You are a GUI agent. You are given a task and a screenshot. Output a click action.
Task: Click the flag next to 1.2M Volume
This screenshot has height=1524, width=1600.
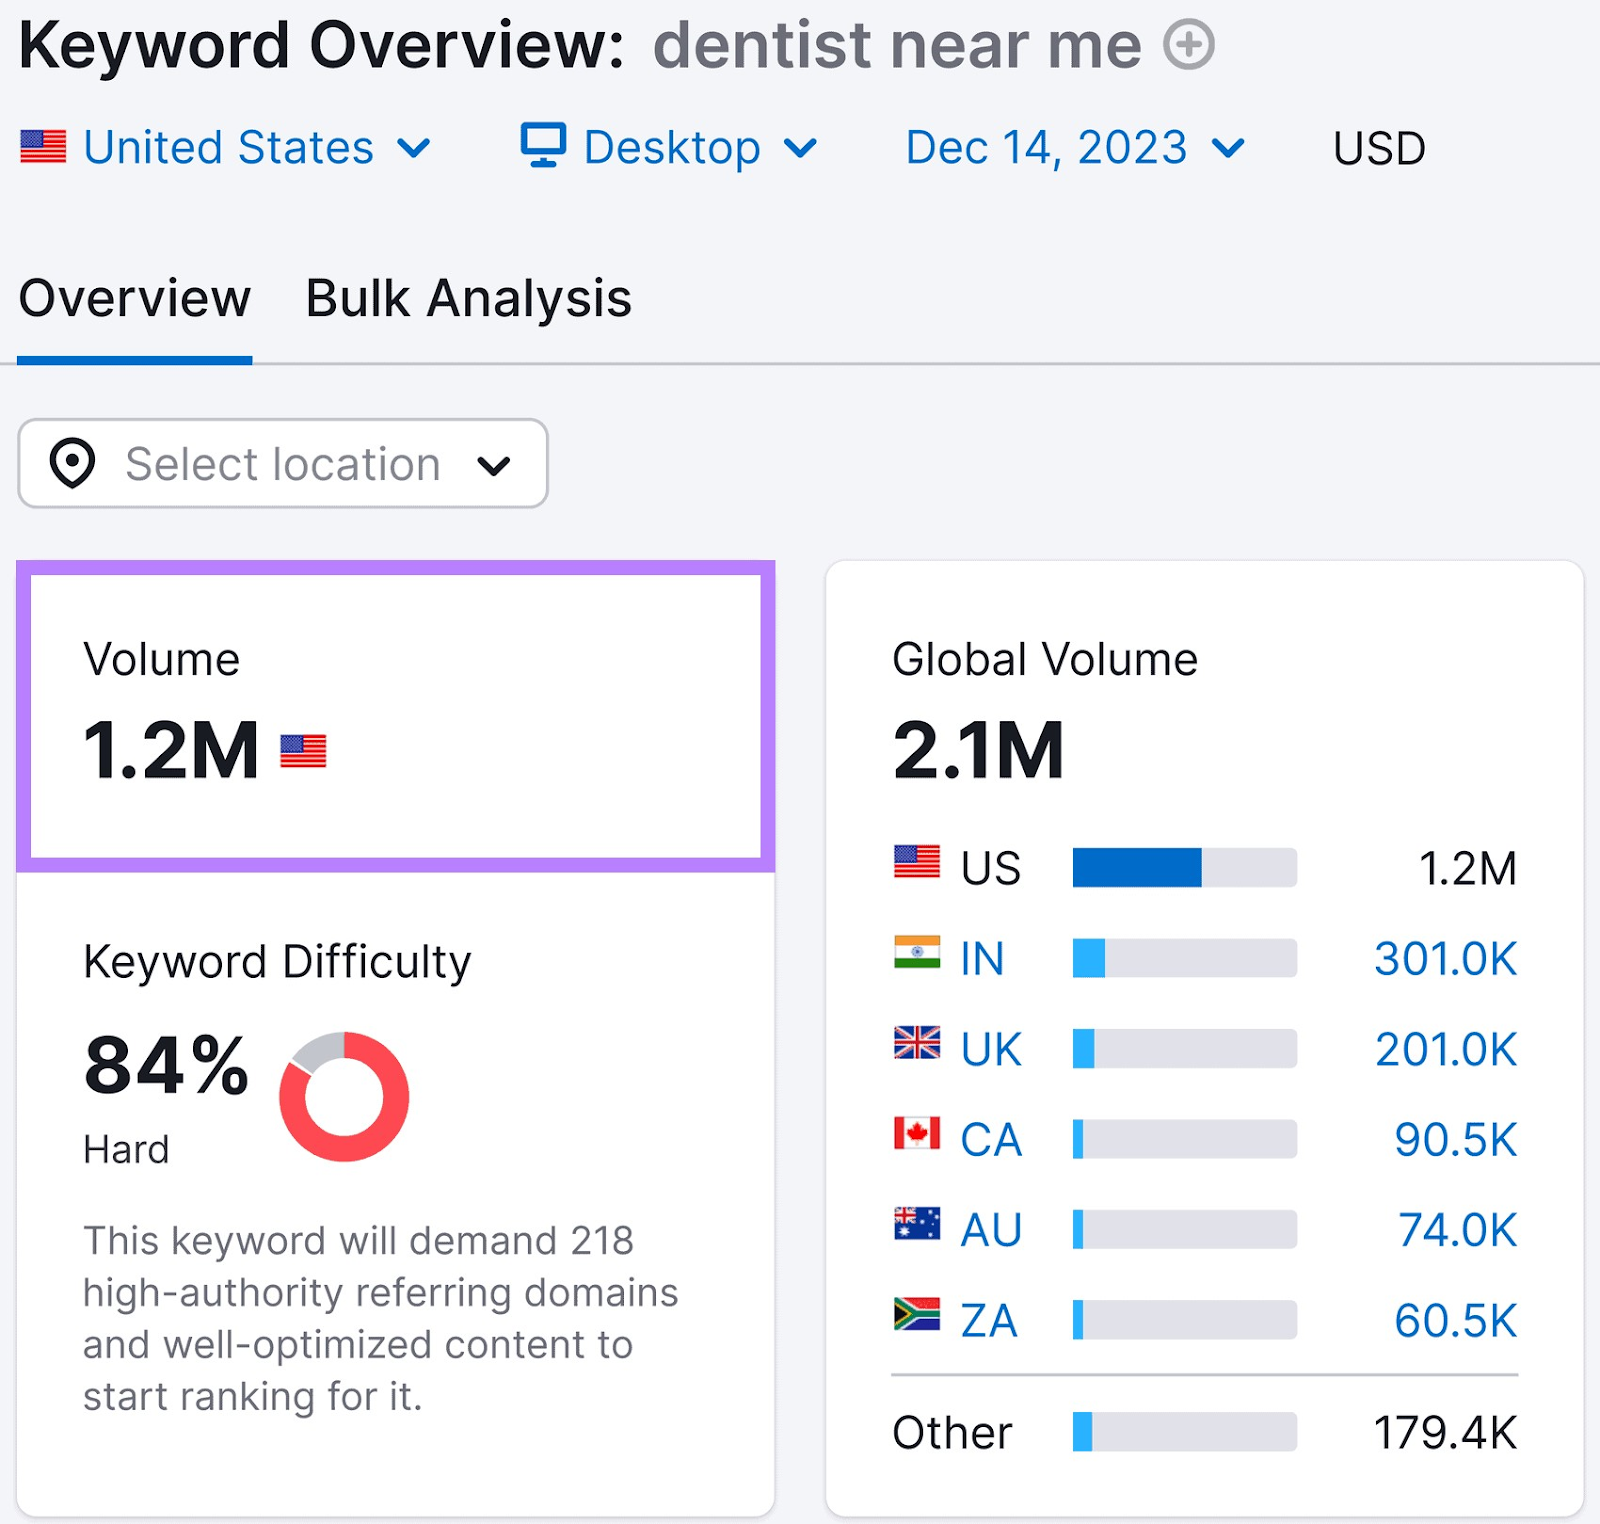tap(302, 750)
